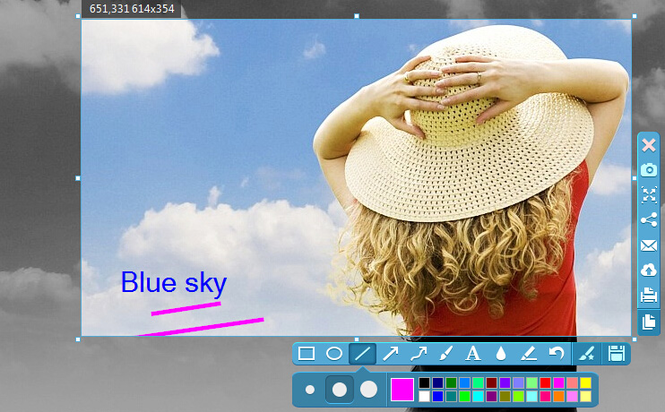Pick the navy dark blue swatch
This screenshot has height=412, width=665.
[x=438, y=383]
